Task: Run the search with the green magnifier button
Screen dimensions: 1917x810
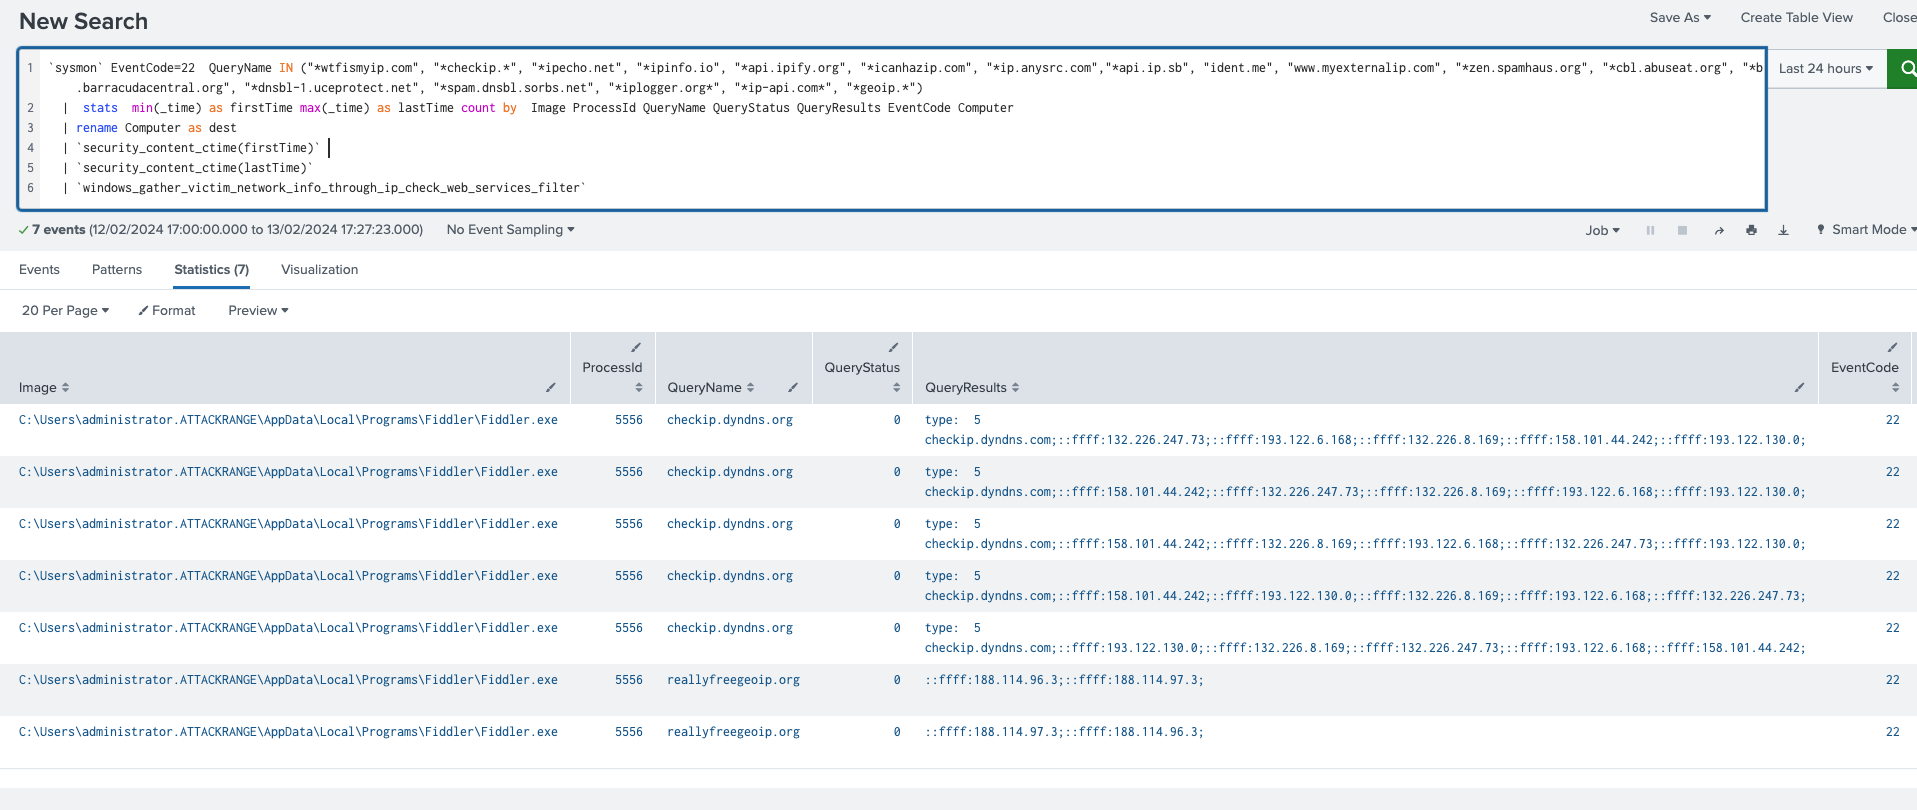Action: click(x=1903, y=68)
